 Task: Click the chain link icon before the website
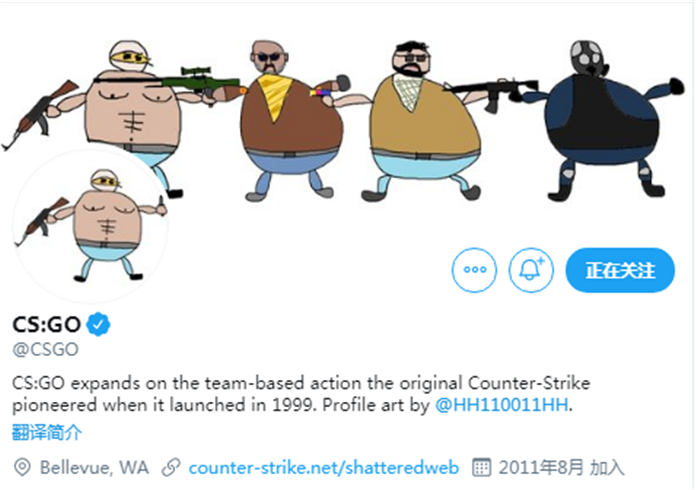(x=171, y=467)
